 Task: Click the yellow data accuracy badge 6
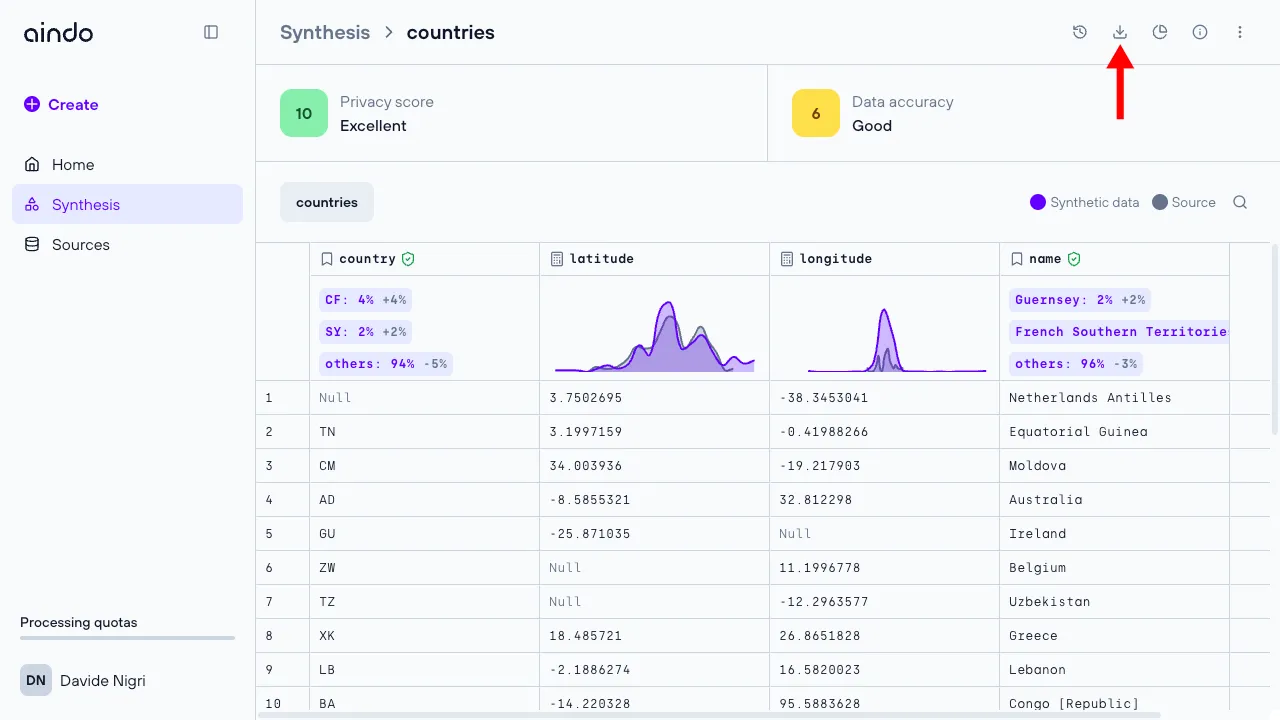coord(816,113)
